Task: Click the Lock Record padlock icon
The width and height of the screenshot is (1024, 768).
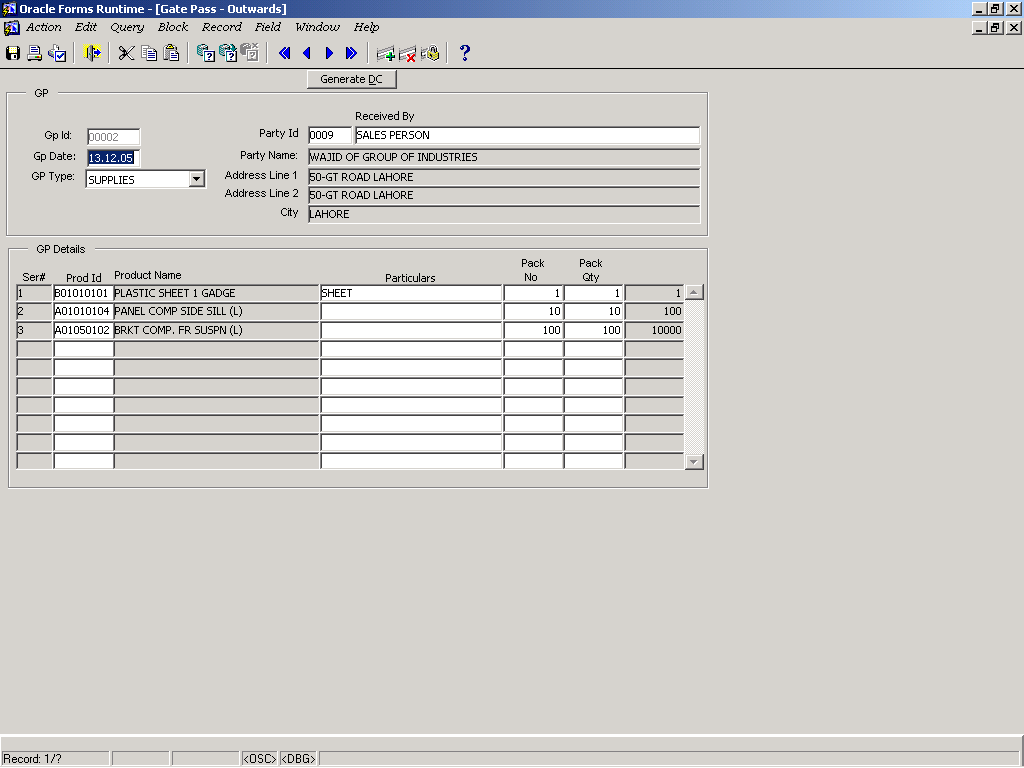Action: click(431, 53)
